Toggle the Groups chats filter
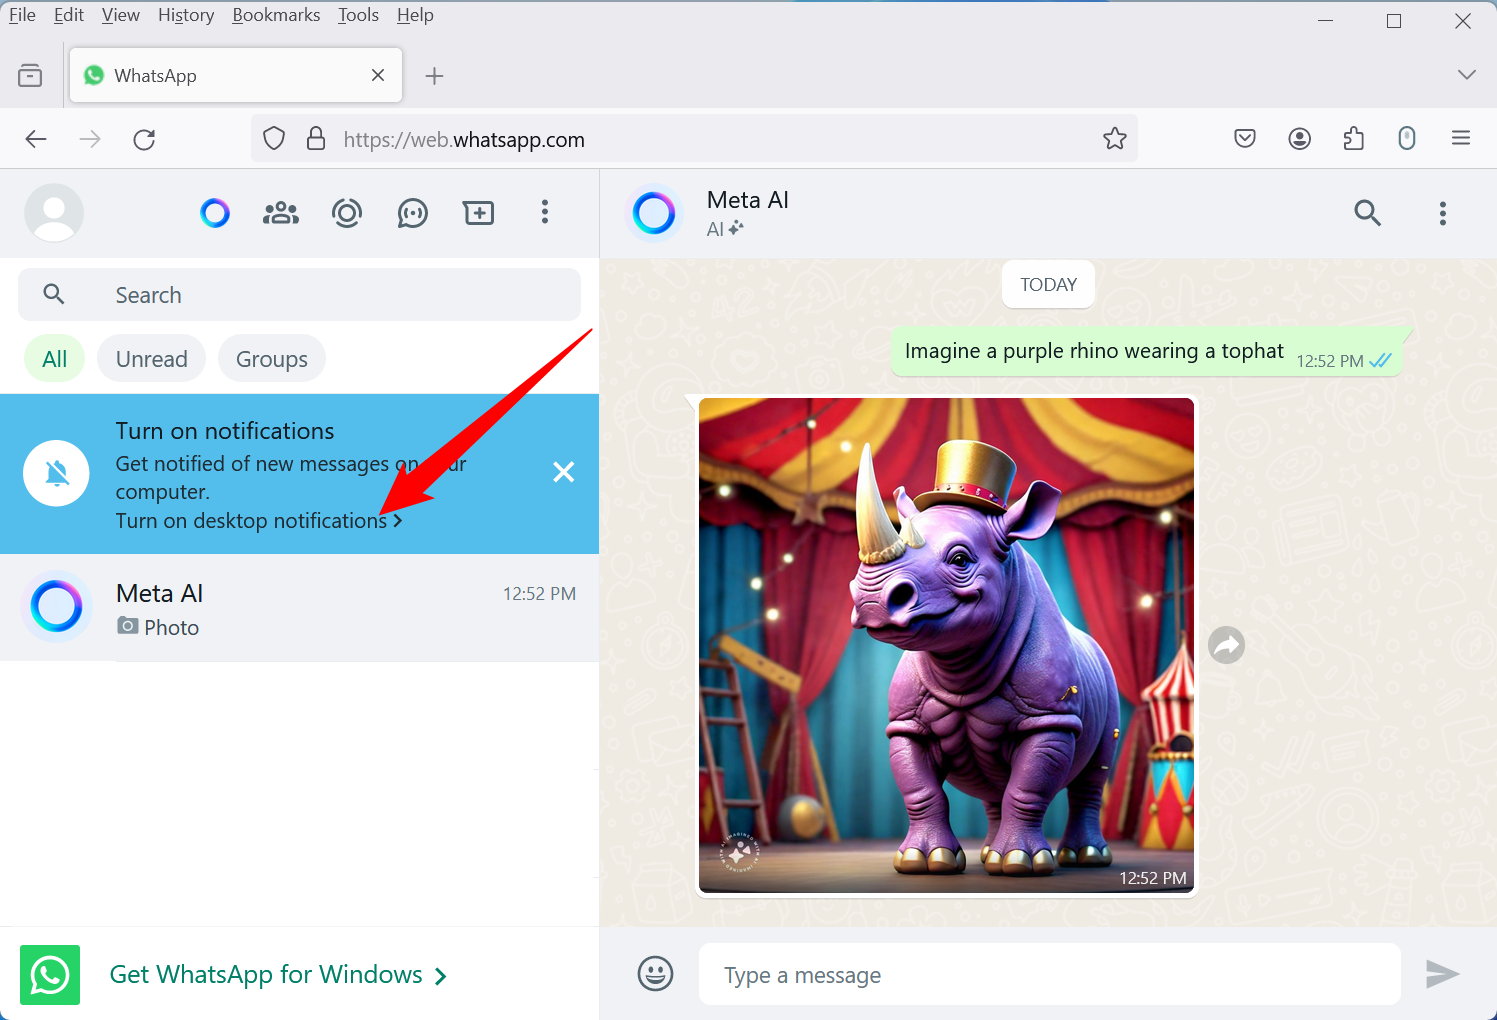The width and height of the screenshot is (1497, 1020). 271,358
